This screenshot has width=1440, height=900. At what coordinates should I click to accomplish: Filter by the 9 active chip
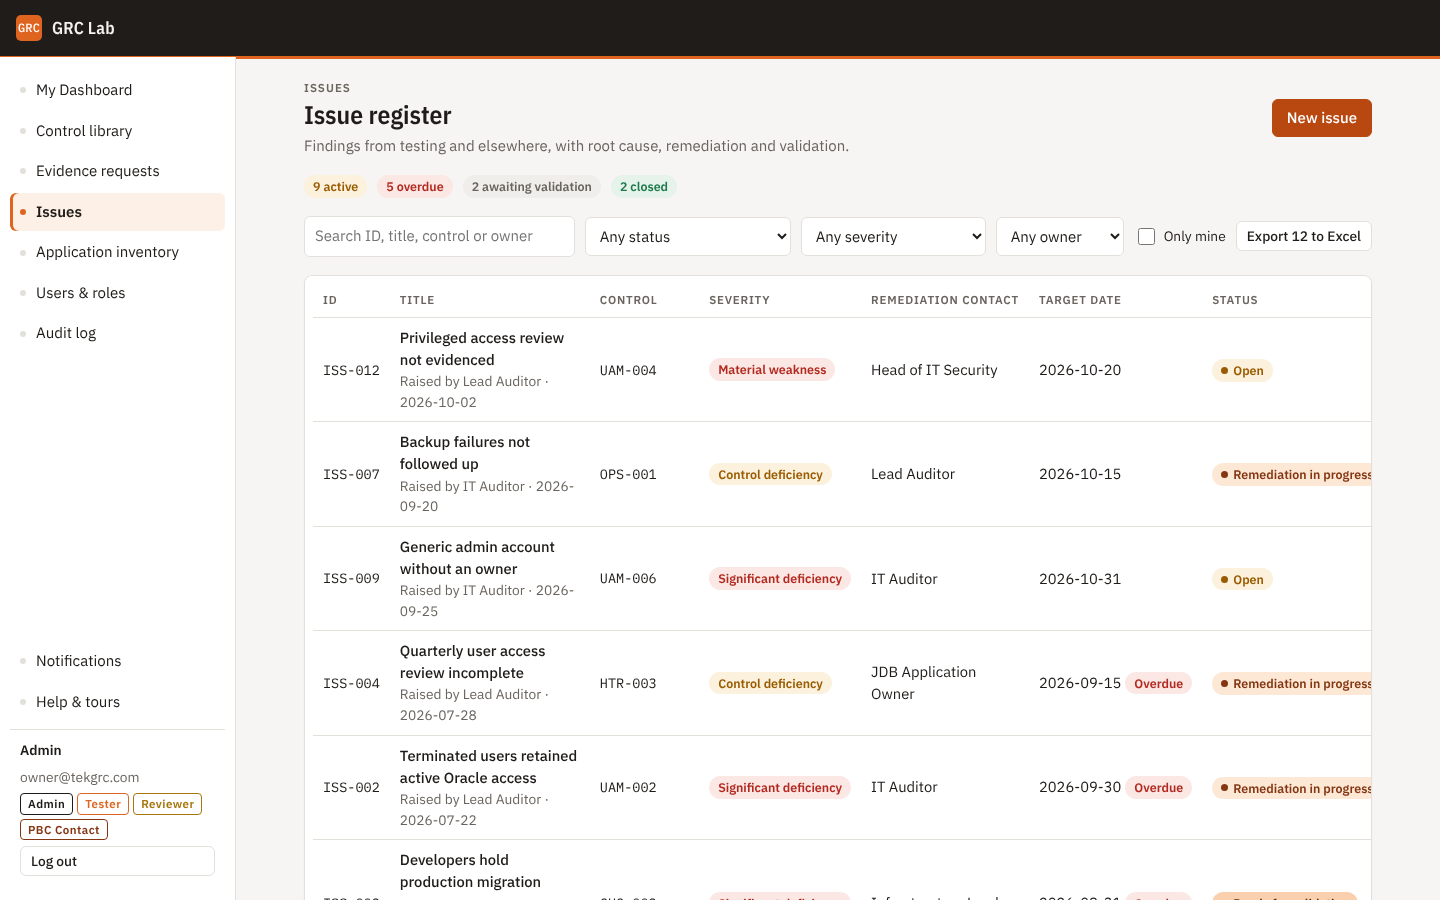pos(335,187)
